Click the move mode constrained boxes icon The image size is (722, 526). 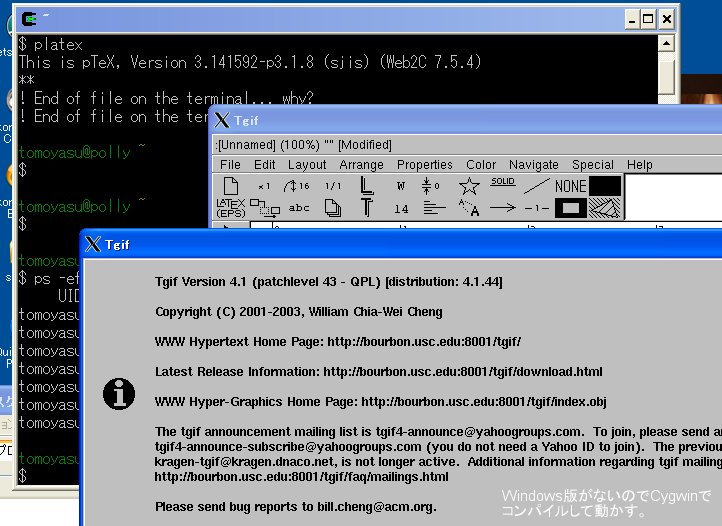point(265,208)
